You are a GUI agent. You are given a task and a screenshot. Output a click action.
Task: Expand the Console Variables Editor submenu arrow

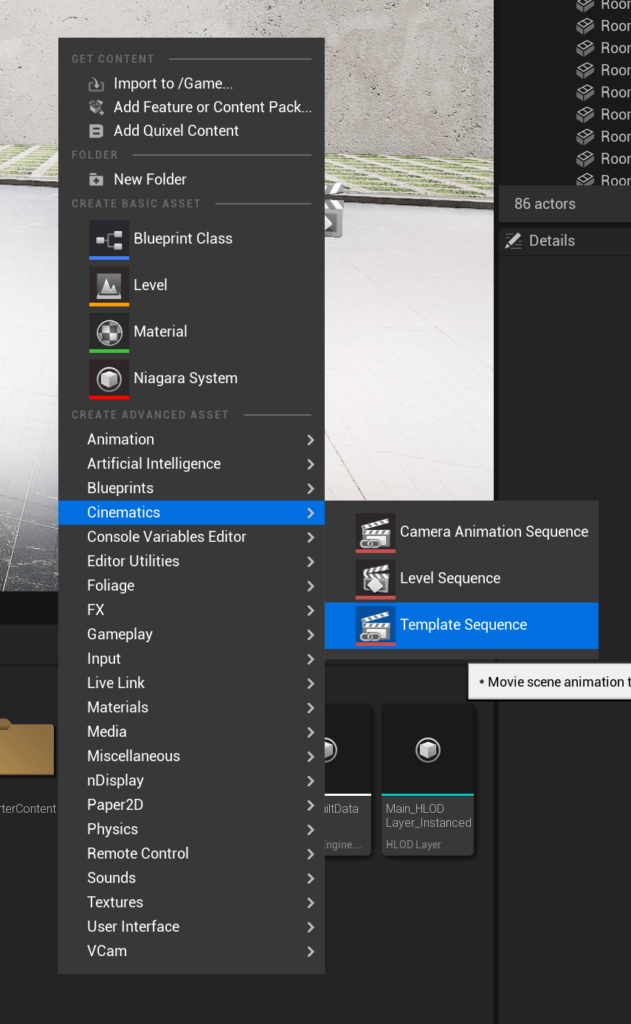coord(311,537)
